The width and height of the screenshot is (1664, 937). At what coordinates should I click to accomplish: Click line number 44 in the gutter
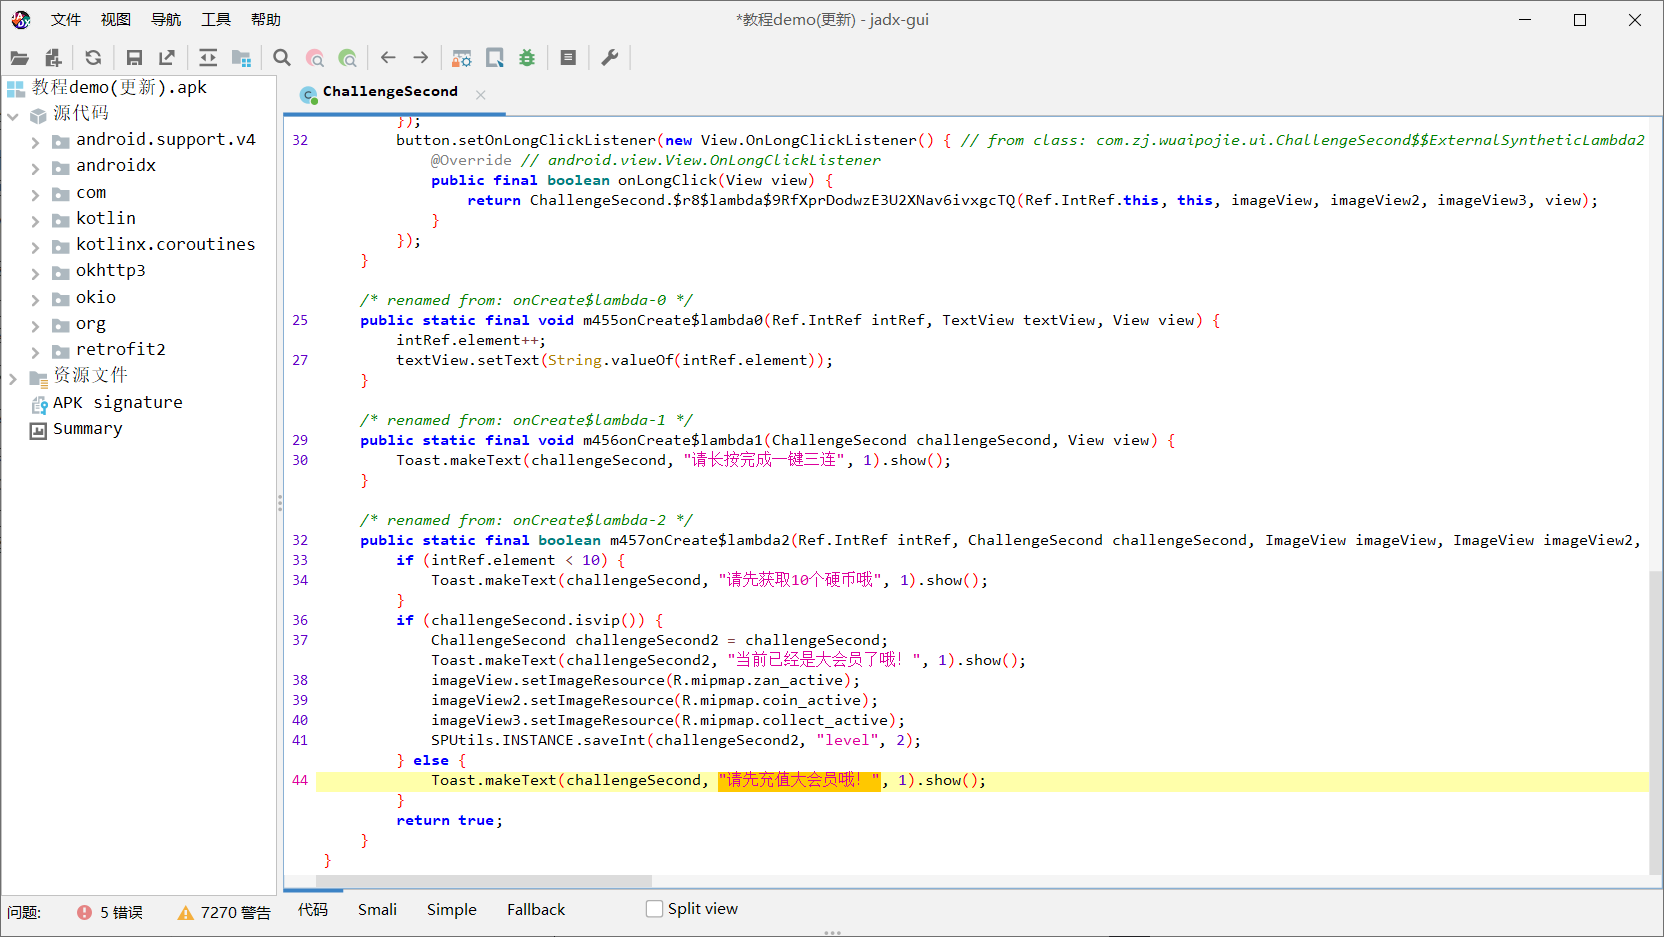tap(300, 780)
